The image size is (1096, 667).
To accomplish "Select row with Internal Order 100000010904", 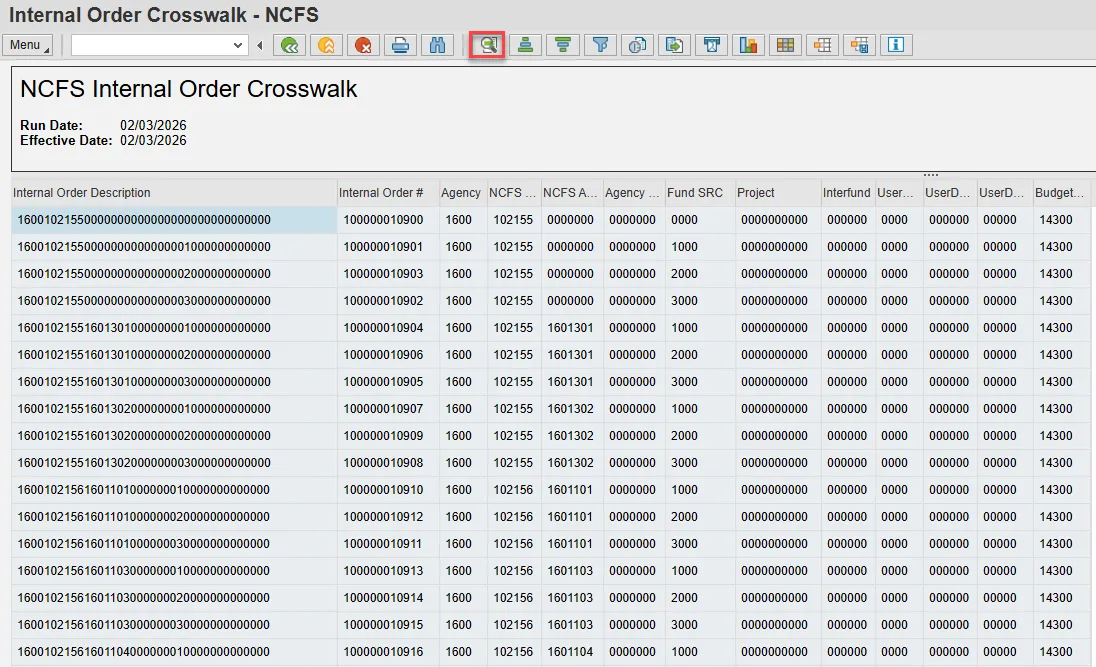I will coord(383,328).
